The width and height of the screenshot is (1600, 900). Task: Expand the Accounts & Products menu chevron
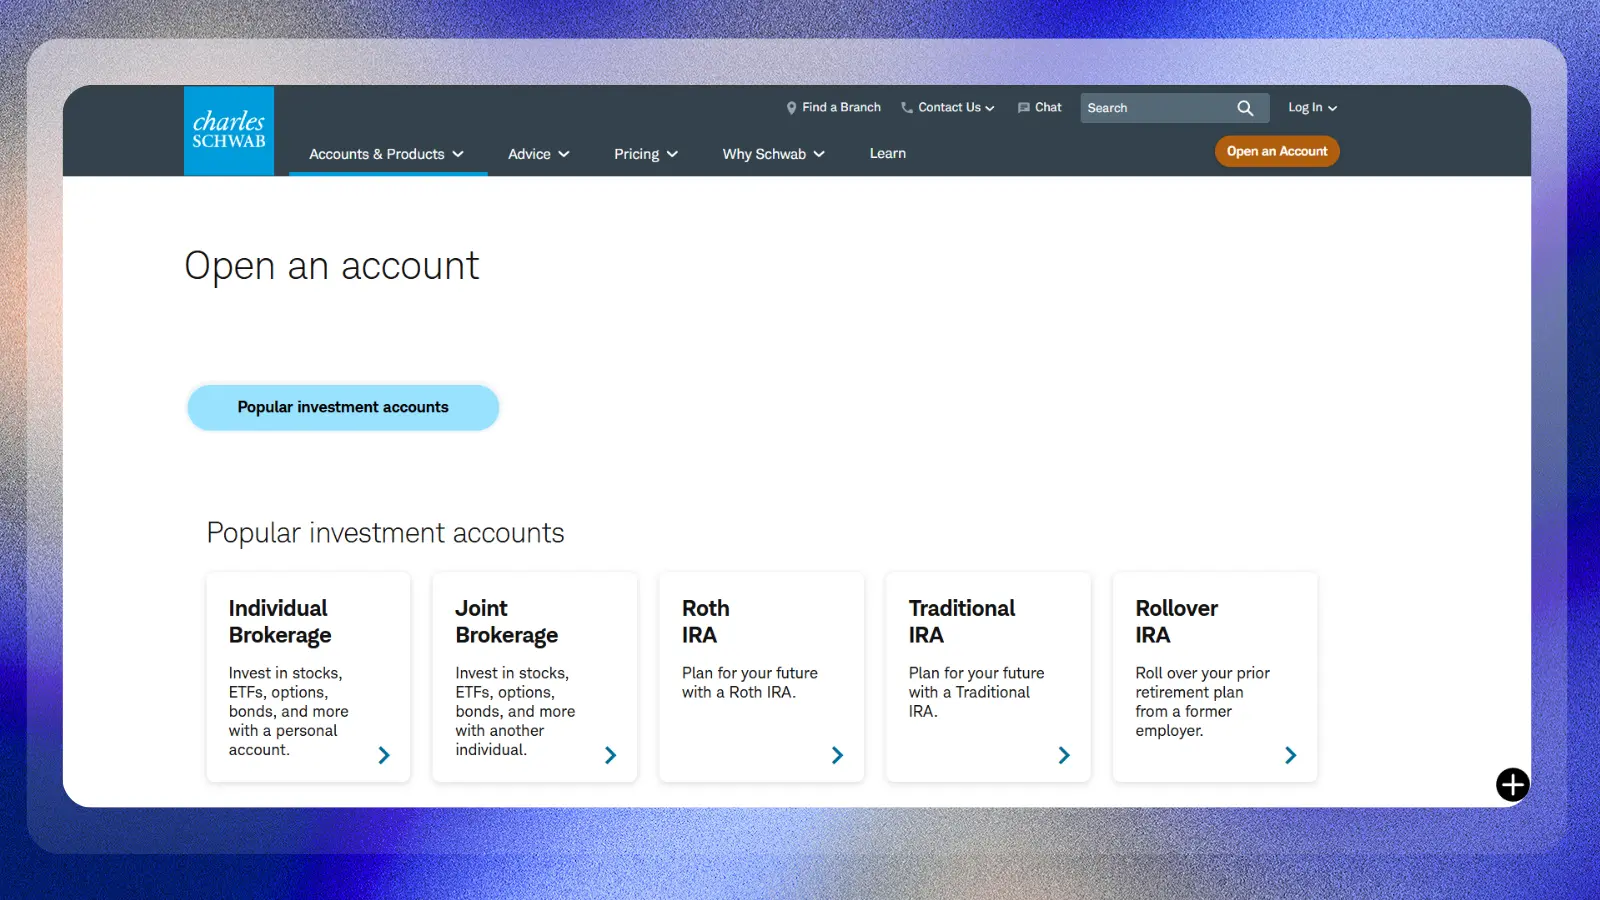point(458,154)
